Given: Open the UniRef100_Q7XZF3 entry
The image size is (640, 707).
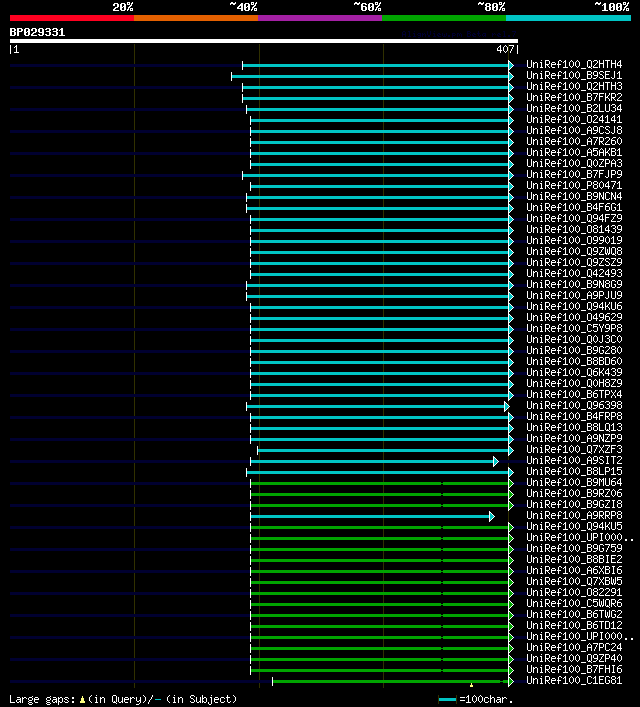Looking at the screenshot, I should [574, 449].
